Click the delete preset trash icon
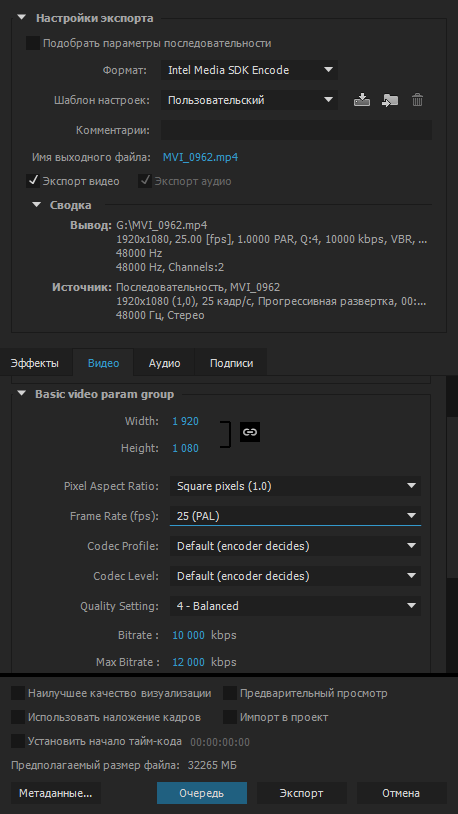The image size is (458, 814). click(x=417, y=100)
